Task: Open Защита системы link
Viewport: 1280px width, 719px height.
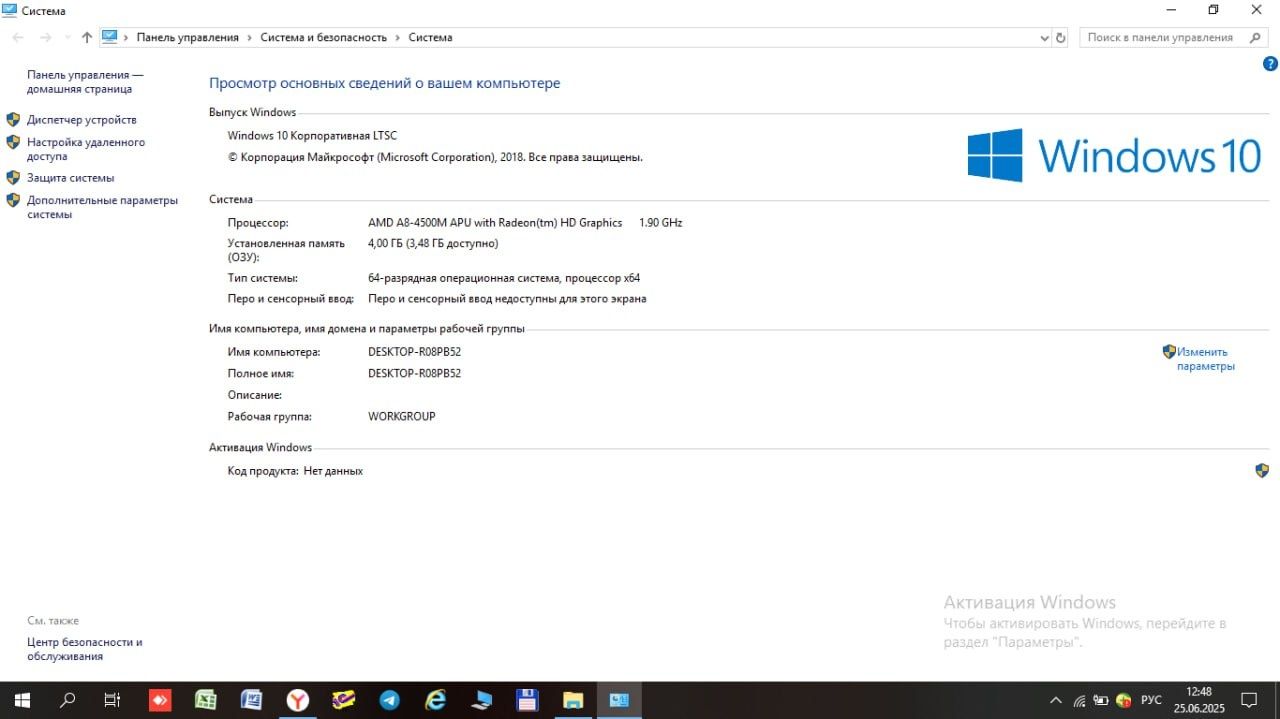Action: (x=70, y=177)
